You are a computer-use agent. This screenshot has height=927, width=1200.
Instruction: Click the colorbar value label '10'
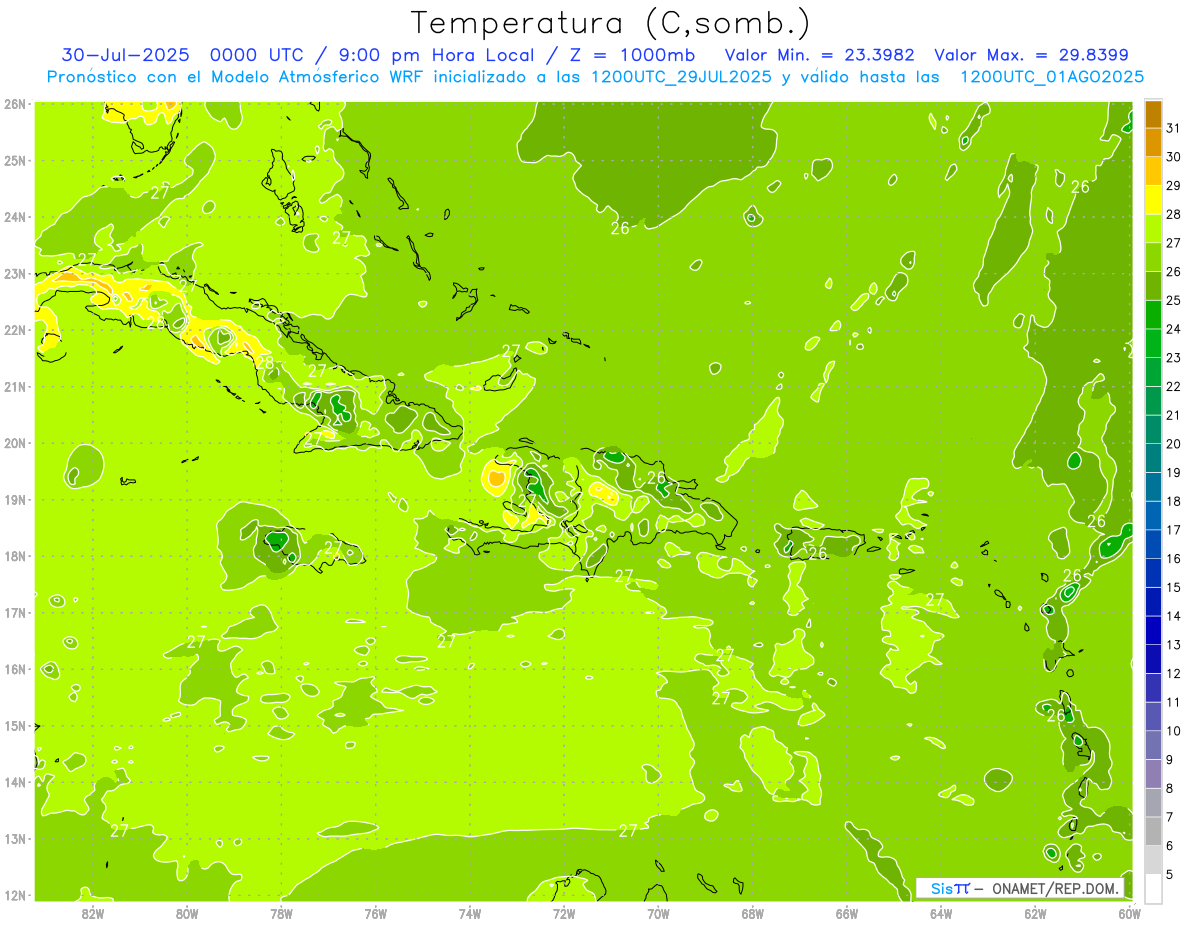[1173, 731]
